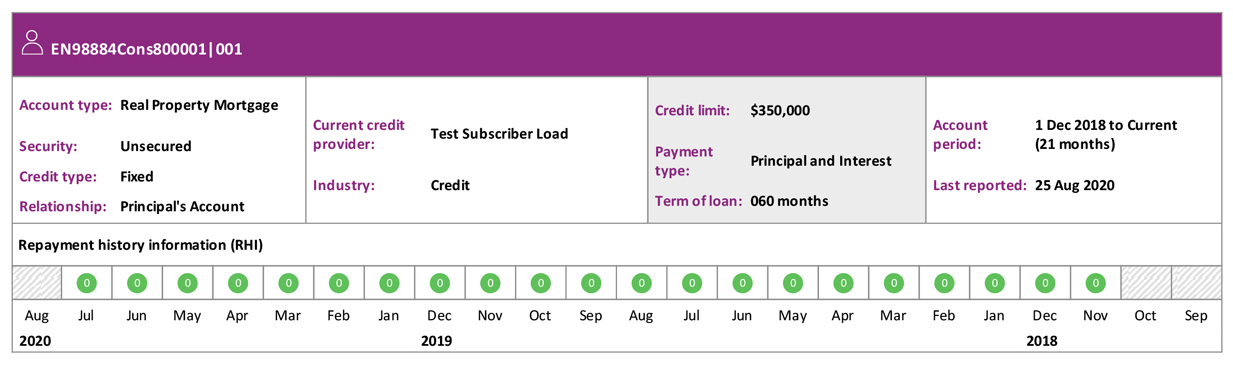Click the November 2018 green status circle
1233x365 pixels.
click(1096, 283)
